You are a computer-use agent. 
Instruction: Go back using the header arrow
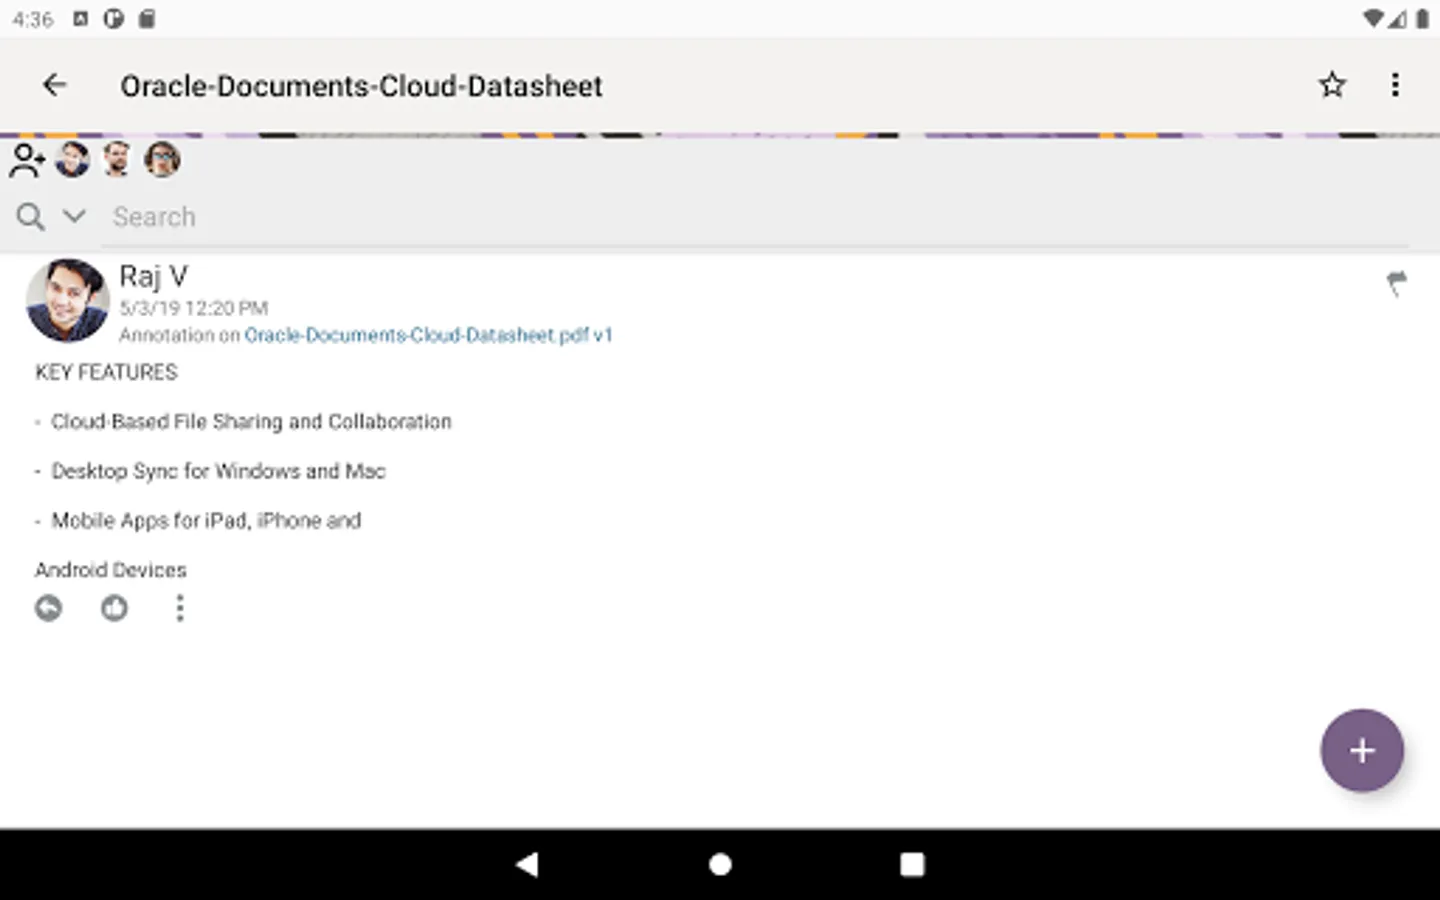point(55,86)
